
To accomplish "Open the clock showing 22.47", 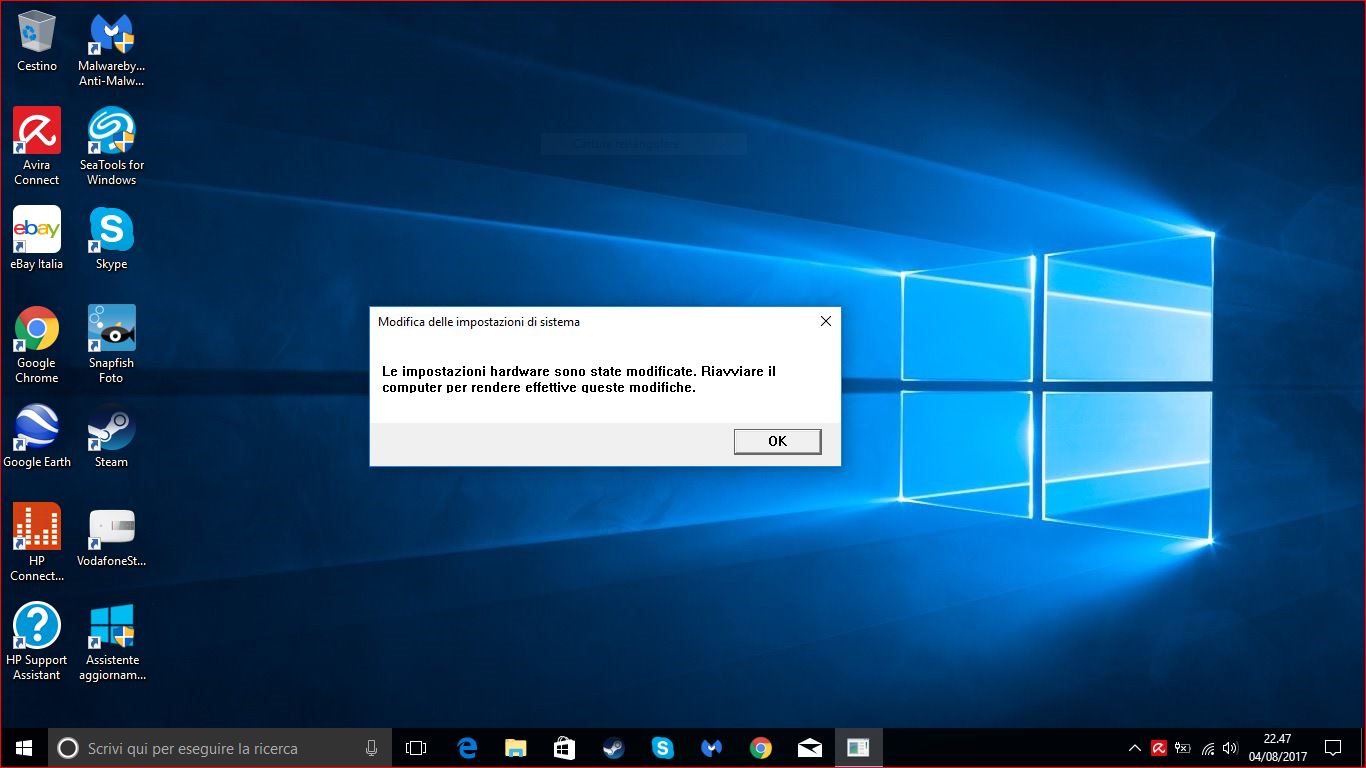I will pyautogui.click(x=1278, y=748).
